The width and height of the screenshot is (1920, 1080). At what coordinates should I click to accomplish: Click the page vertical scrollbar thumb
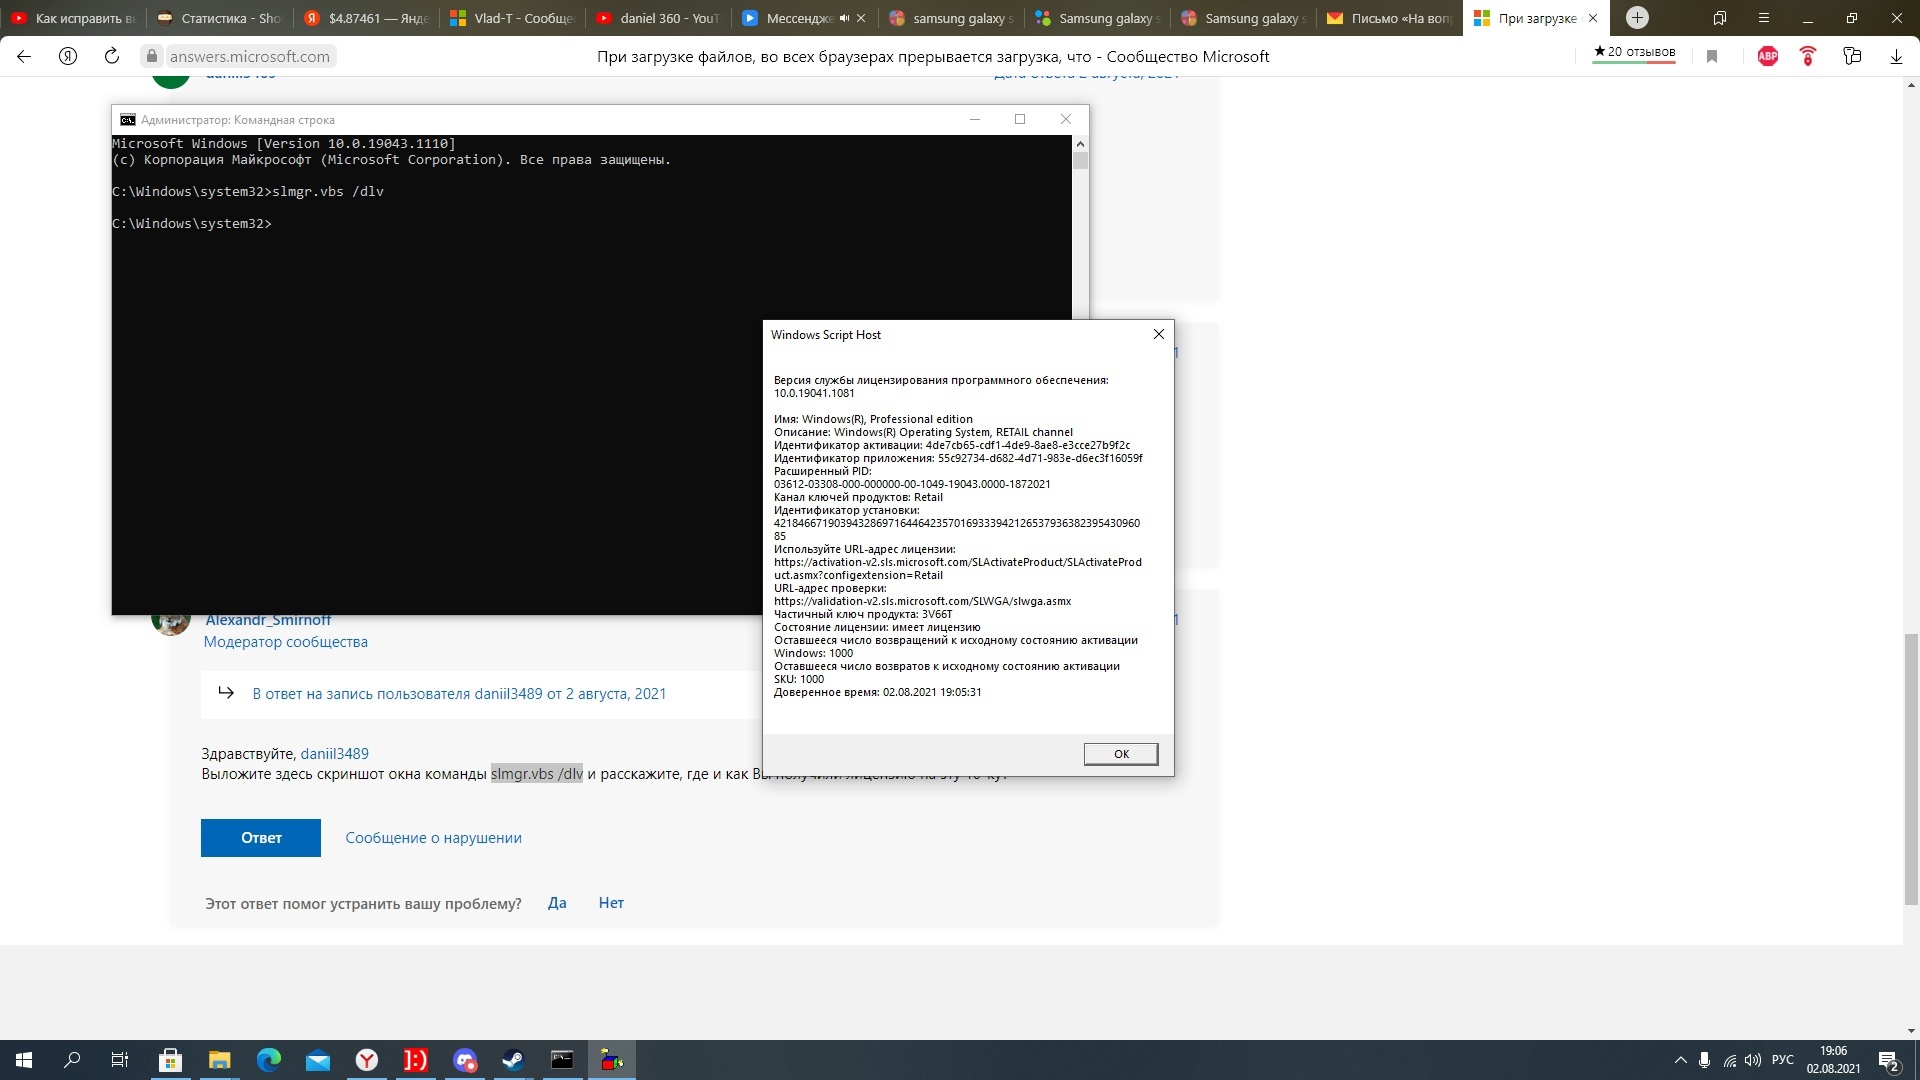tap(1911, 768)
